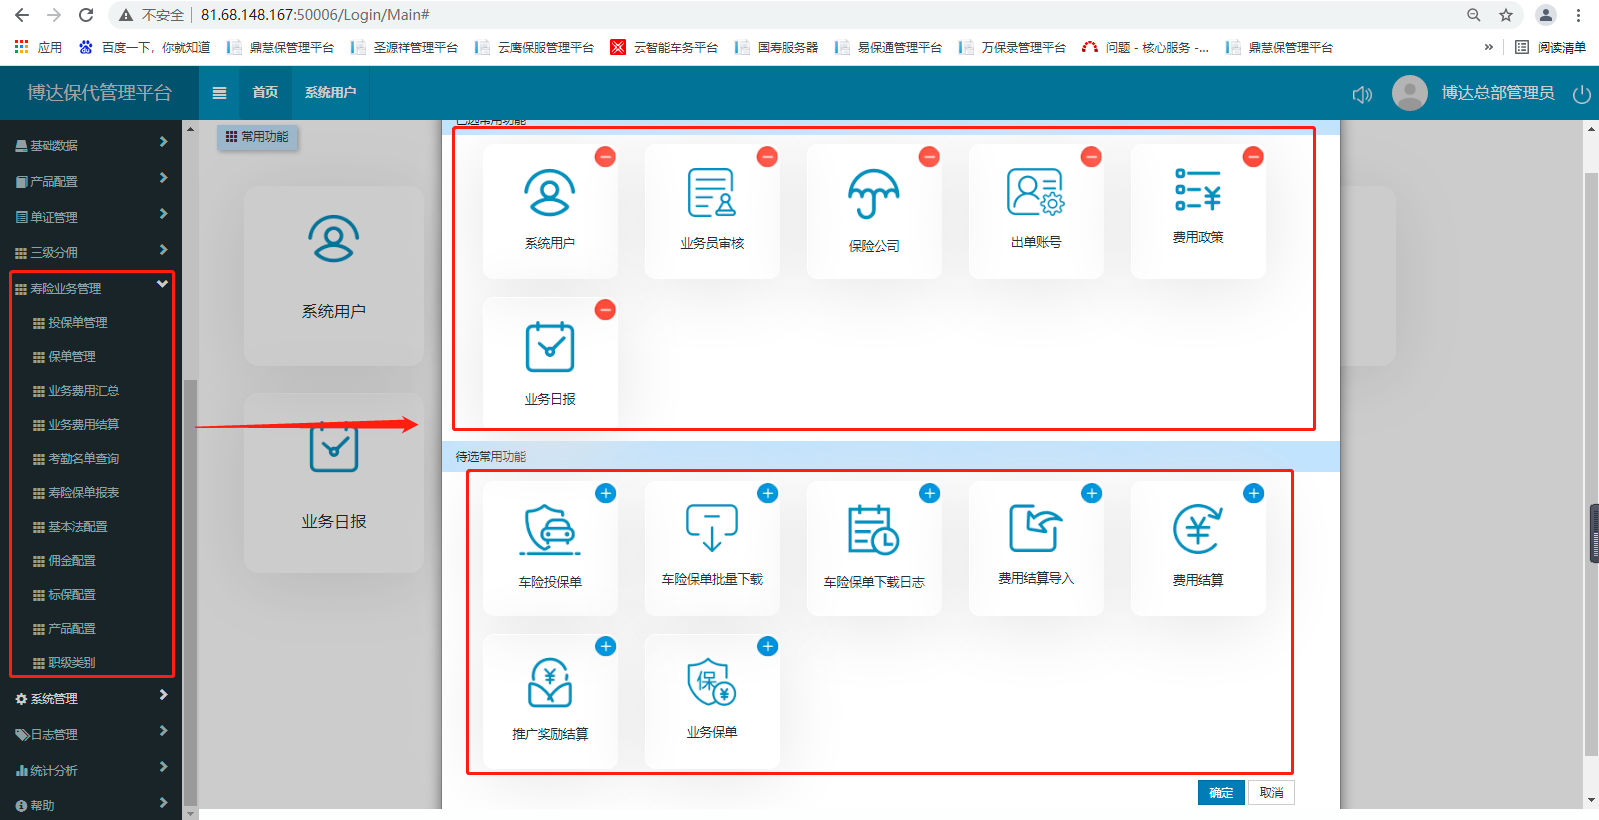Expand 日志管理 sidebar menu
Screen dimensions: 1599x820
pos(91,734)
